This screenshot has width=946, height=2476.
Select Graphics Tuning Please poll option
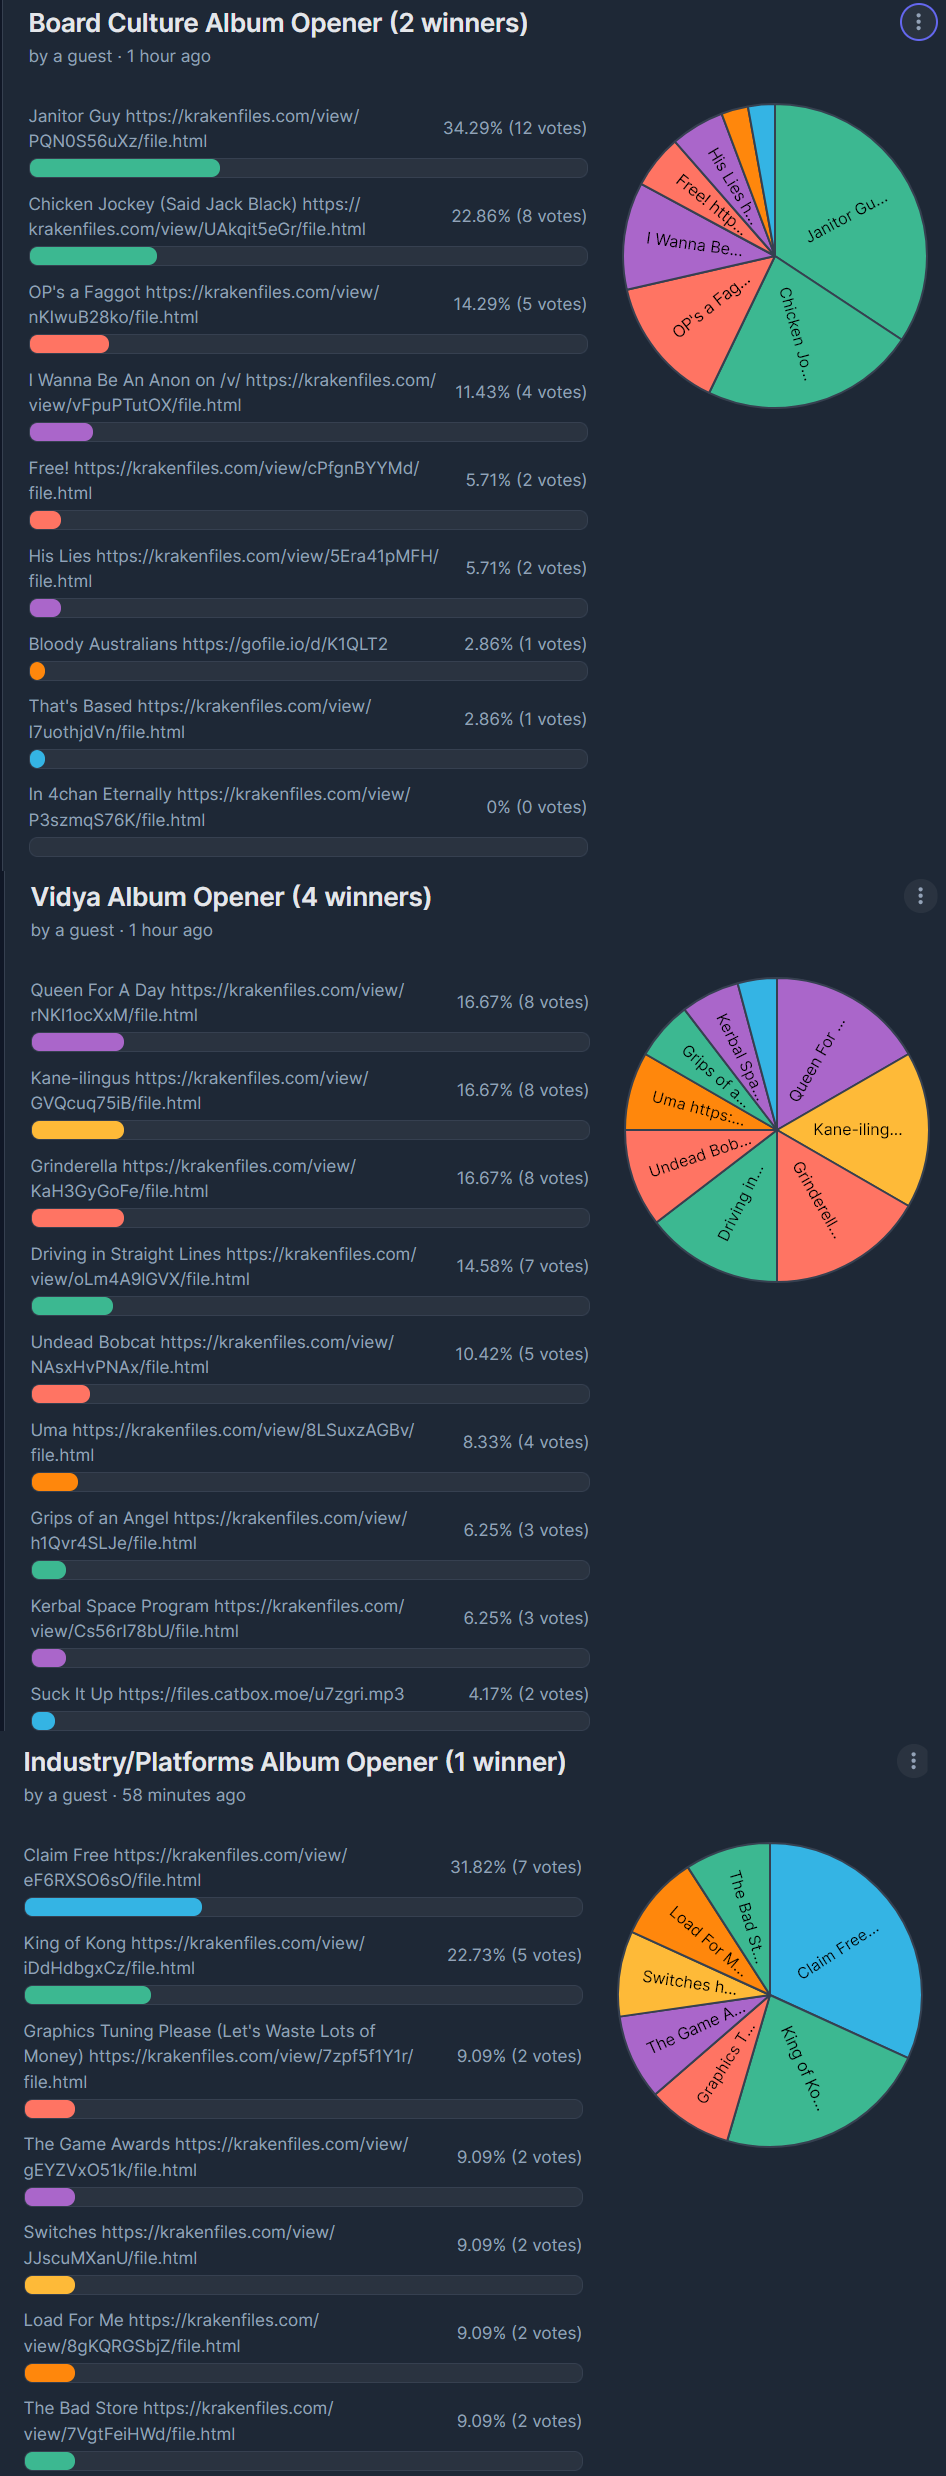click(219, 2056)
